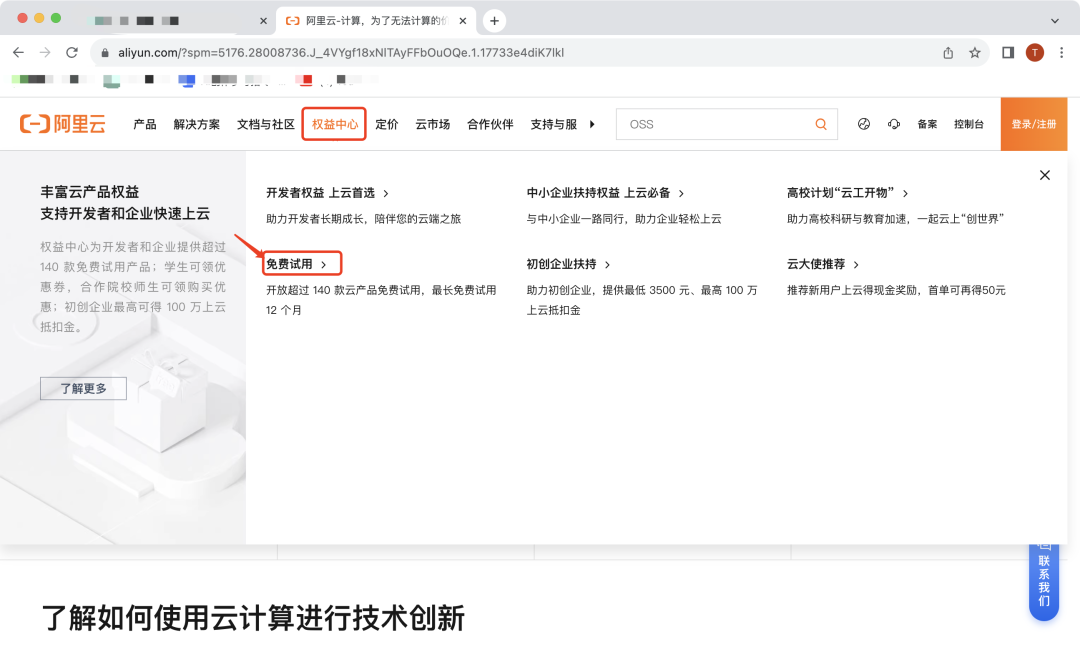This screenshot has width=1080, height=667.
Task: Select the globe language icon
Action: [x=863, y=123]
